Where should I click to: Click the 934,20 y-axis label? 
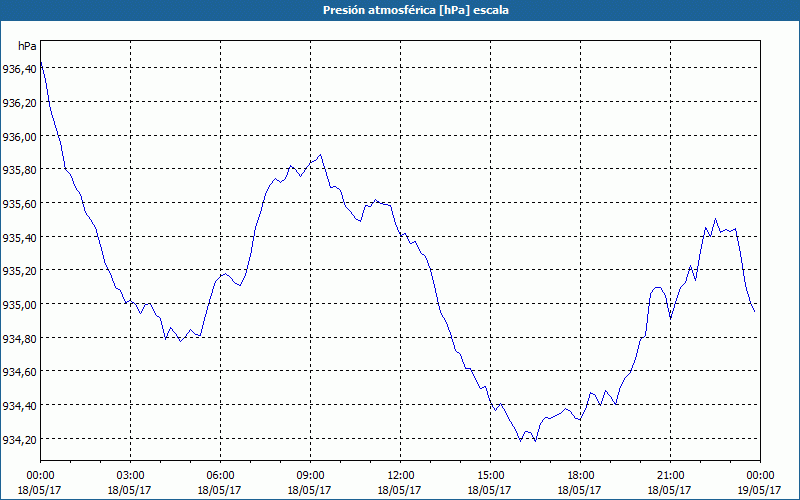tap(20, 439)
